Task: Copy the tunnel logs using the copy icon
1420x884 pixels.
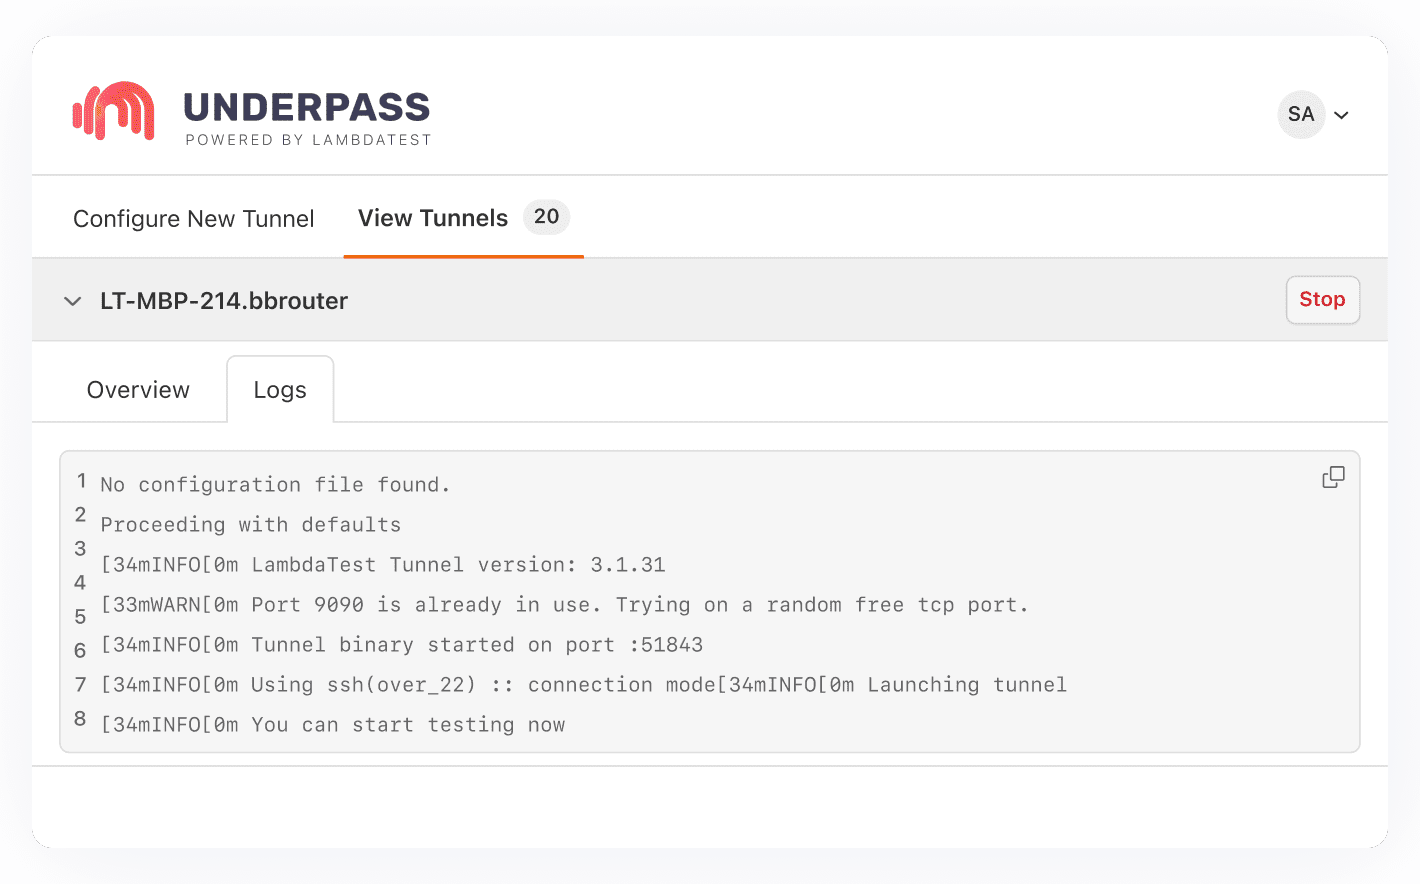Action: pyautogui.click(x=1332, y=477)
